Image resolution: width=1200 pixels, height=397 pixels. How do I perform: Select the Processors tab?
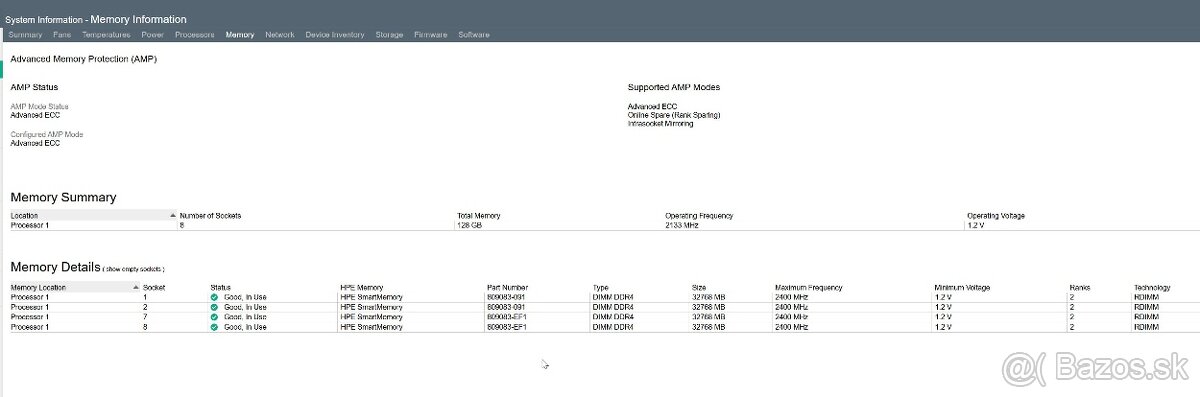tap(195, 35)
